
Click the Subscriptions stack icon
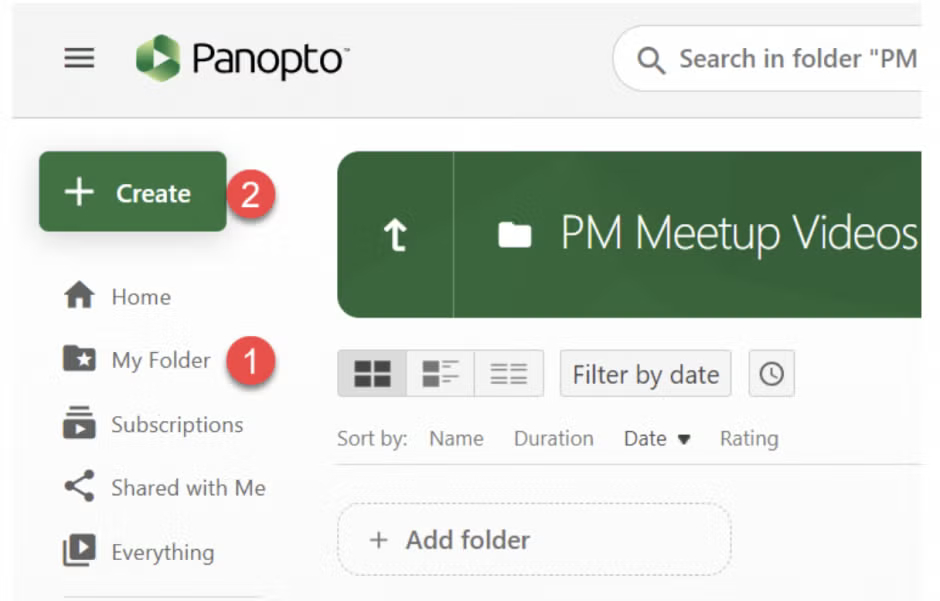[x=79, y=423]
